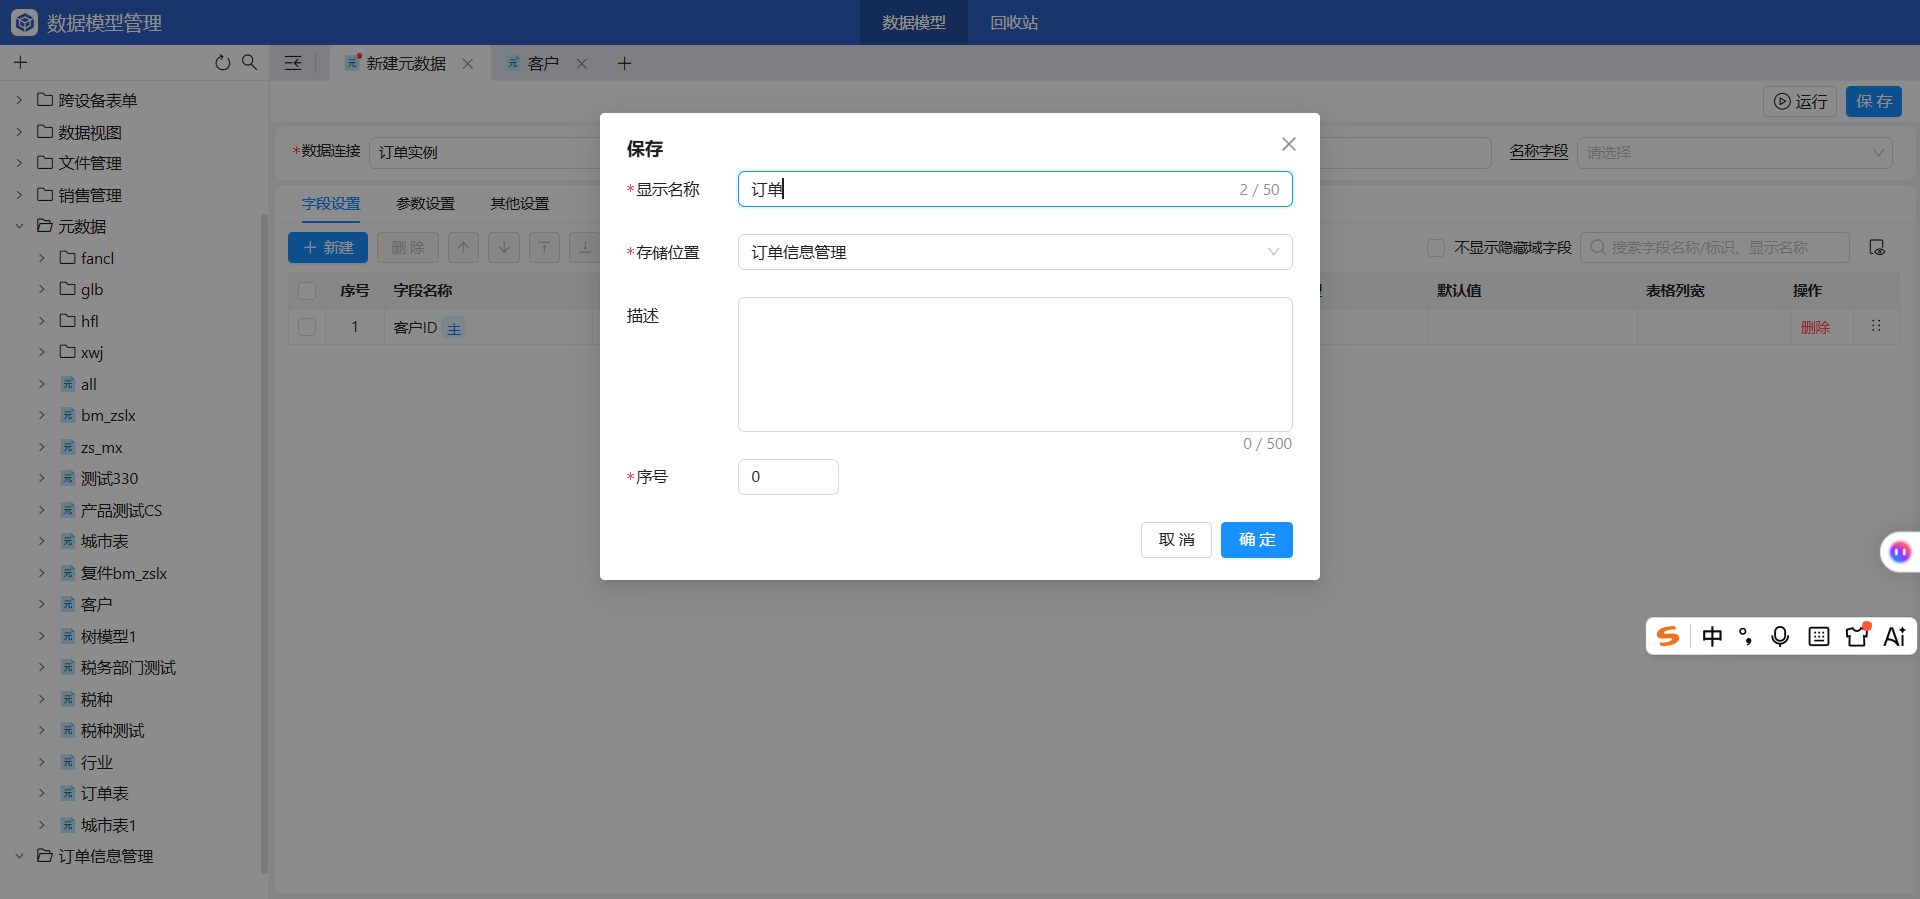Collapse the sidebar with the fold icon
Viewport: 1920px width, 899px height.
click(293, 63)
